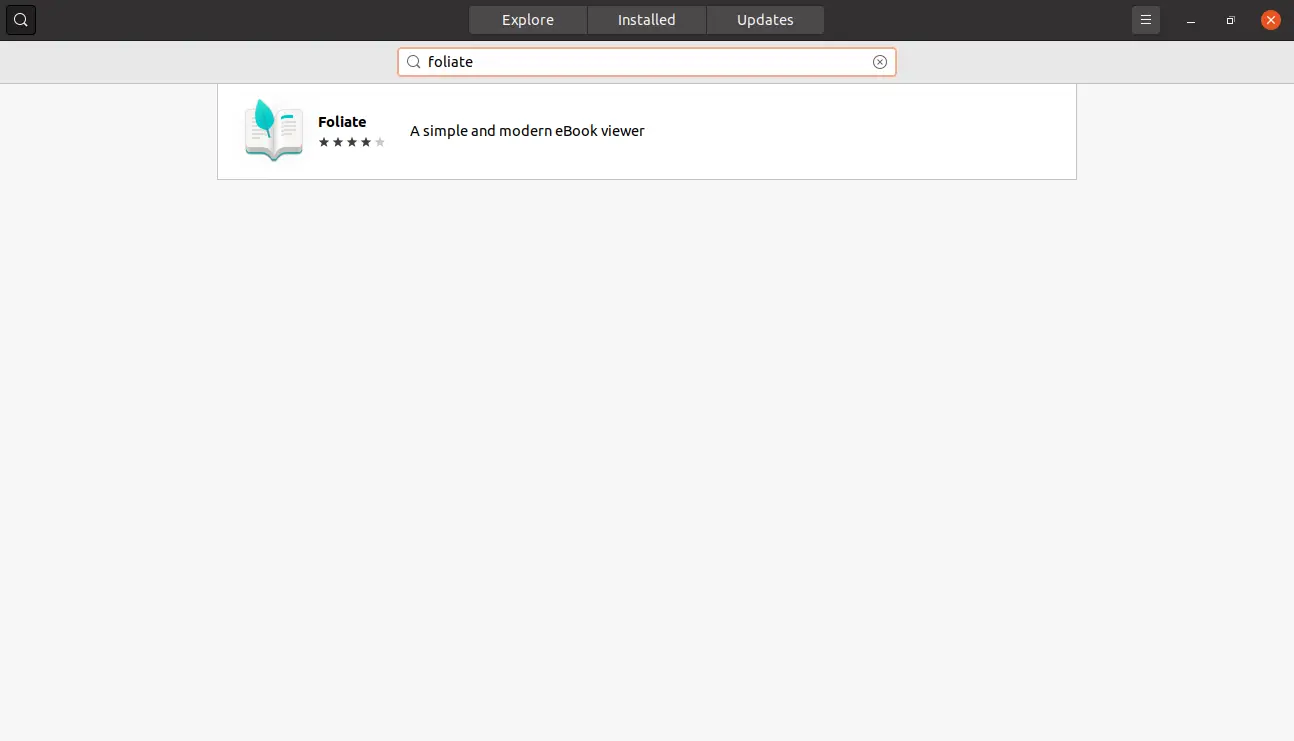Go to the Updates tab

[x=765, y=20]
